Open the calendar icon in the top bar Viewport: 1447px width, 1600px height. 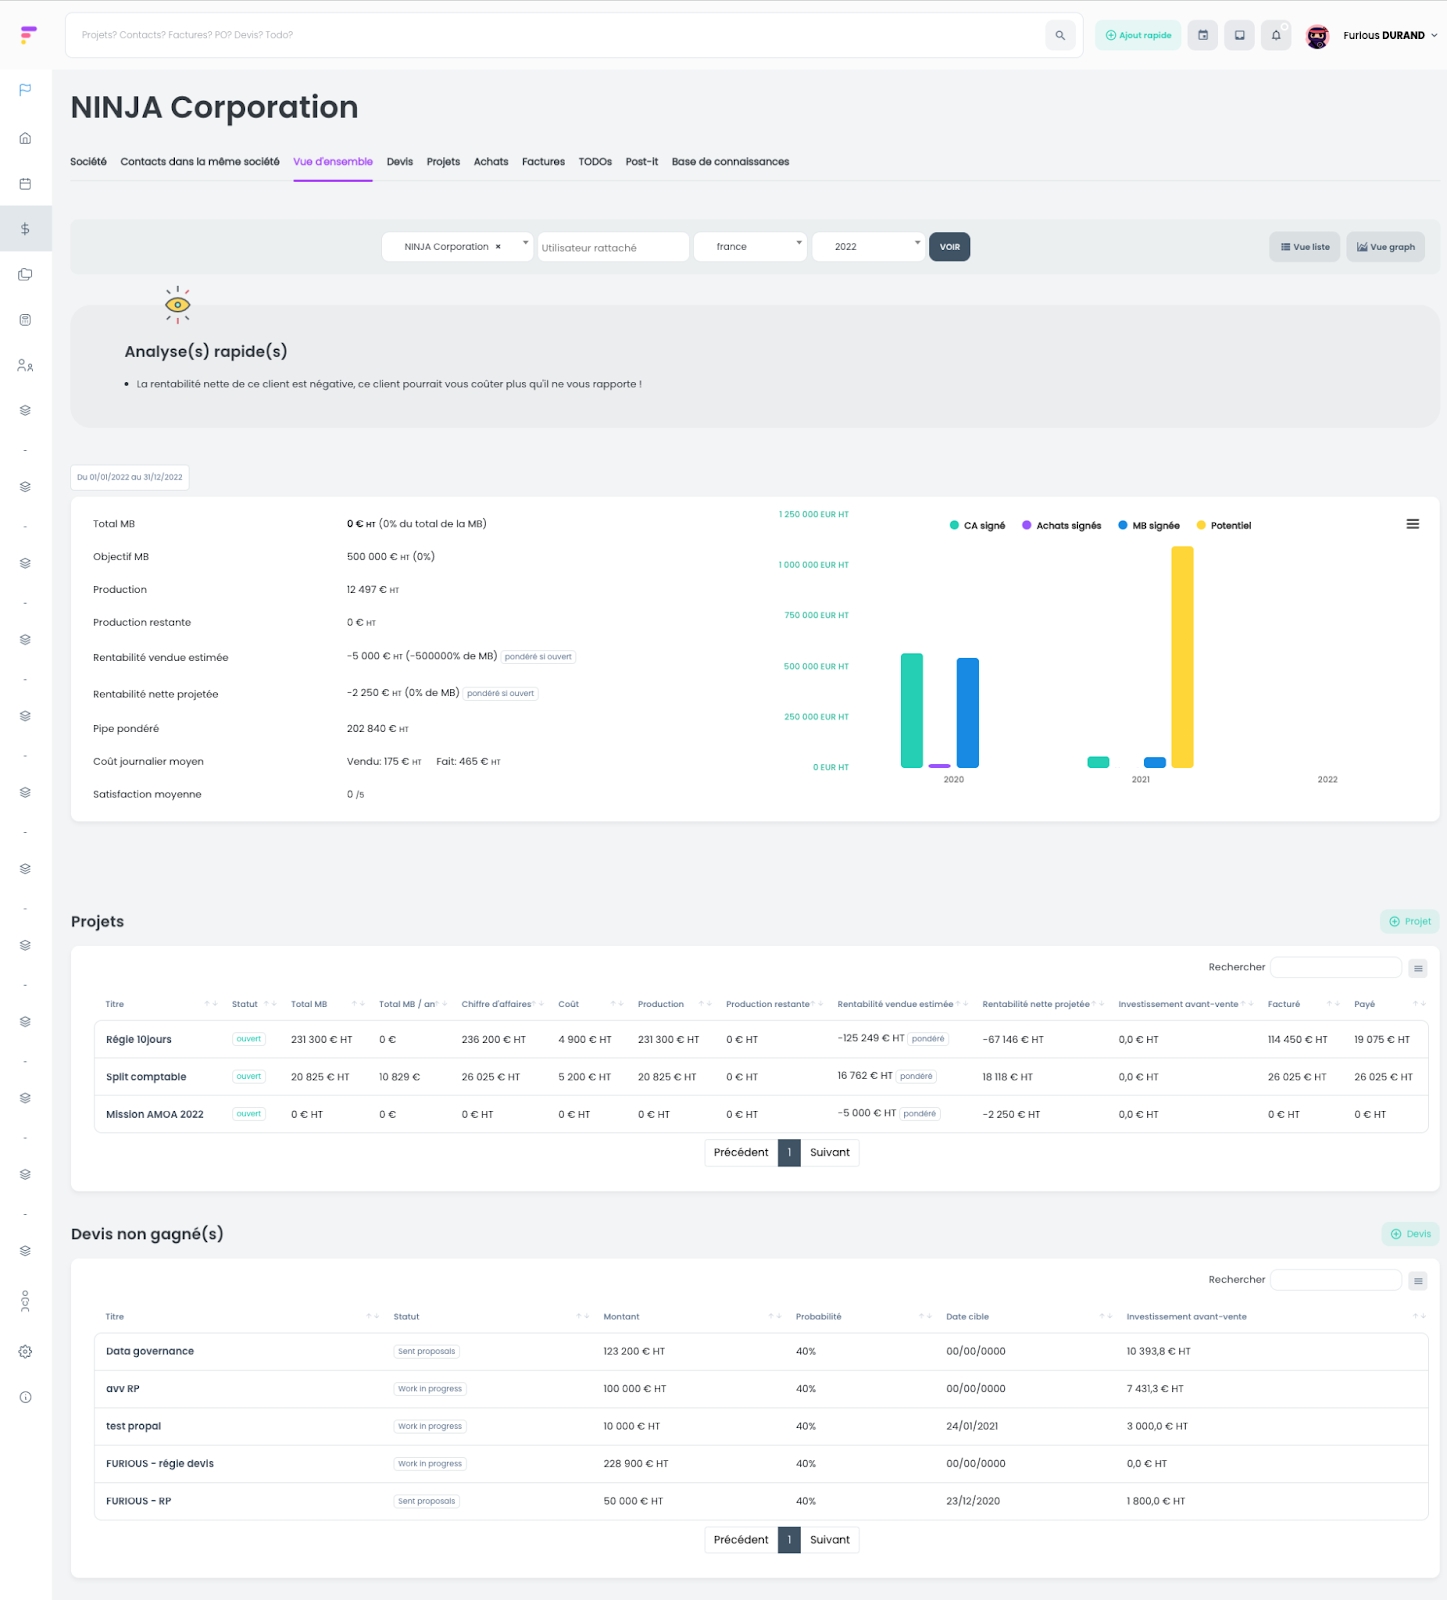[x=1203, y=35]
